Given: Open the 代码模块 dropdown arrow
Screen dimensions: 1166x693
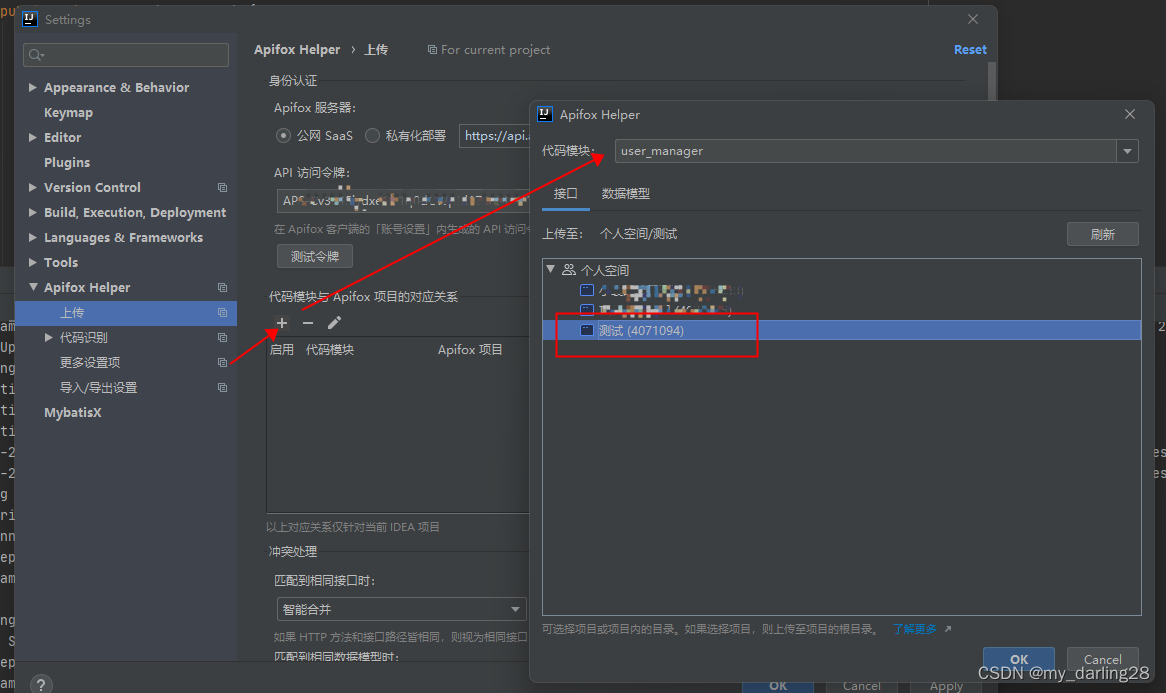Looking at the screenshot, I should click(1127, 151).
